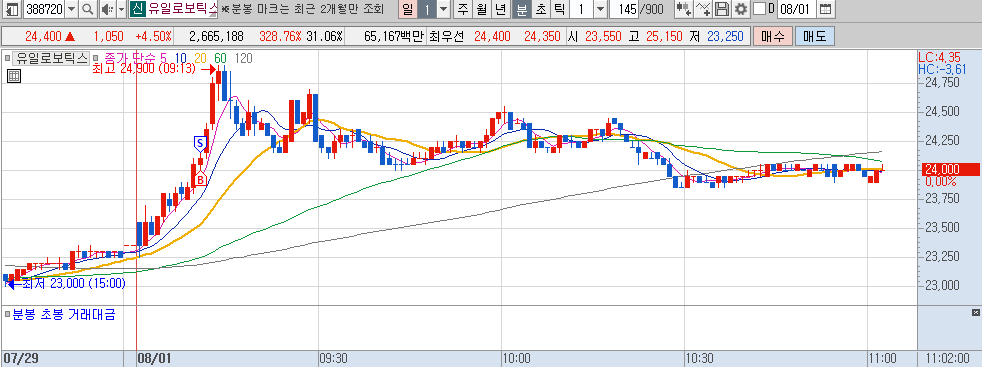Switch to the 주 weekly chart tab
The image size is (982, 367).
pos(463,9)
